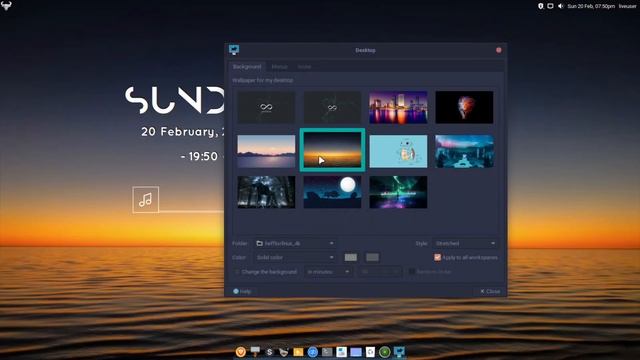640x360 pixels.
Task: Switch to the Icons tab
Action: point(304,67)
